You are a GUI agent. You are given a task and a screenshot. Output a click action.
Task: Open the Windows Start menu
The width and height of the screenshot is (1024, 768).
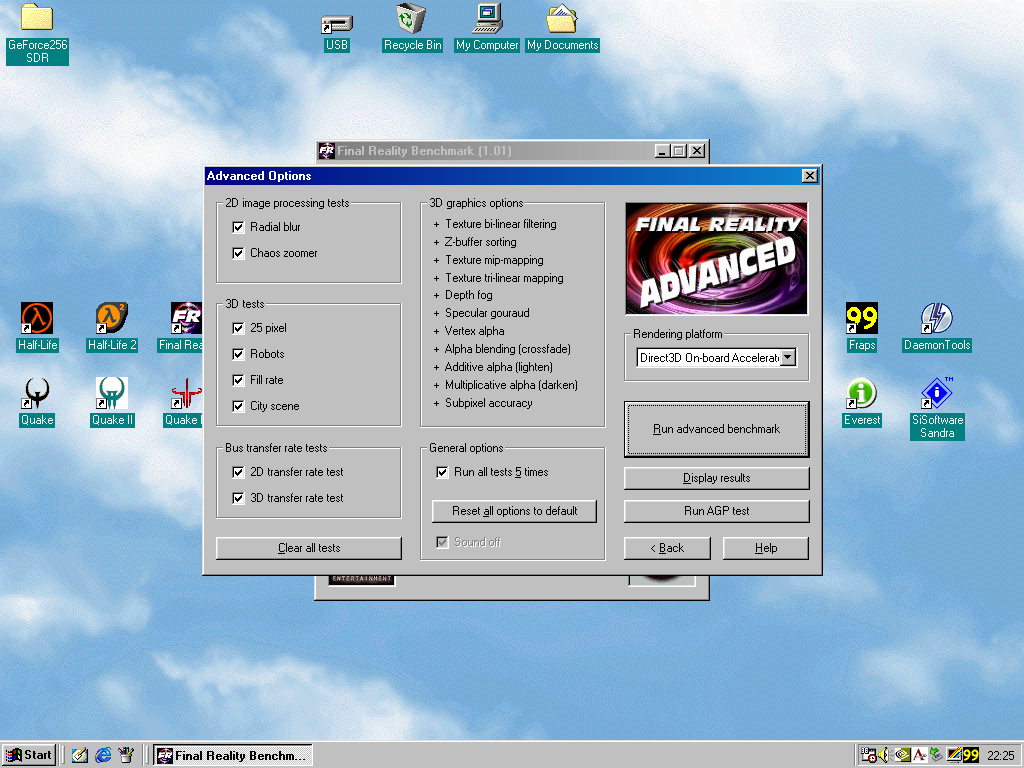(x=29, y=755)
